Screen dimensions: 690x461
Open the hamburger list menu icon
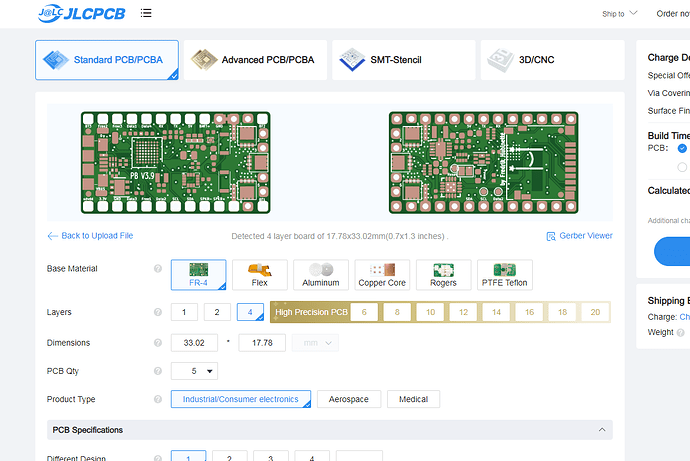(x=146, y=13)
